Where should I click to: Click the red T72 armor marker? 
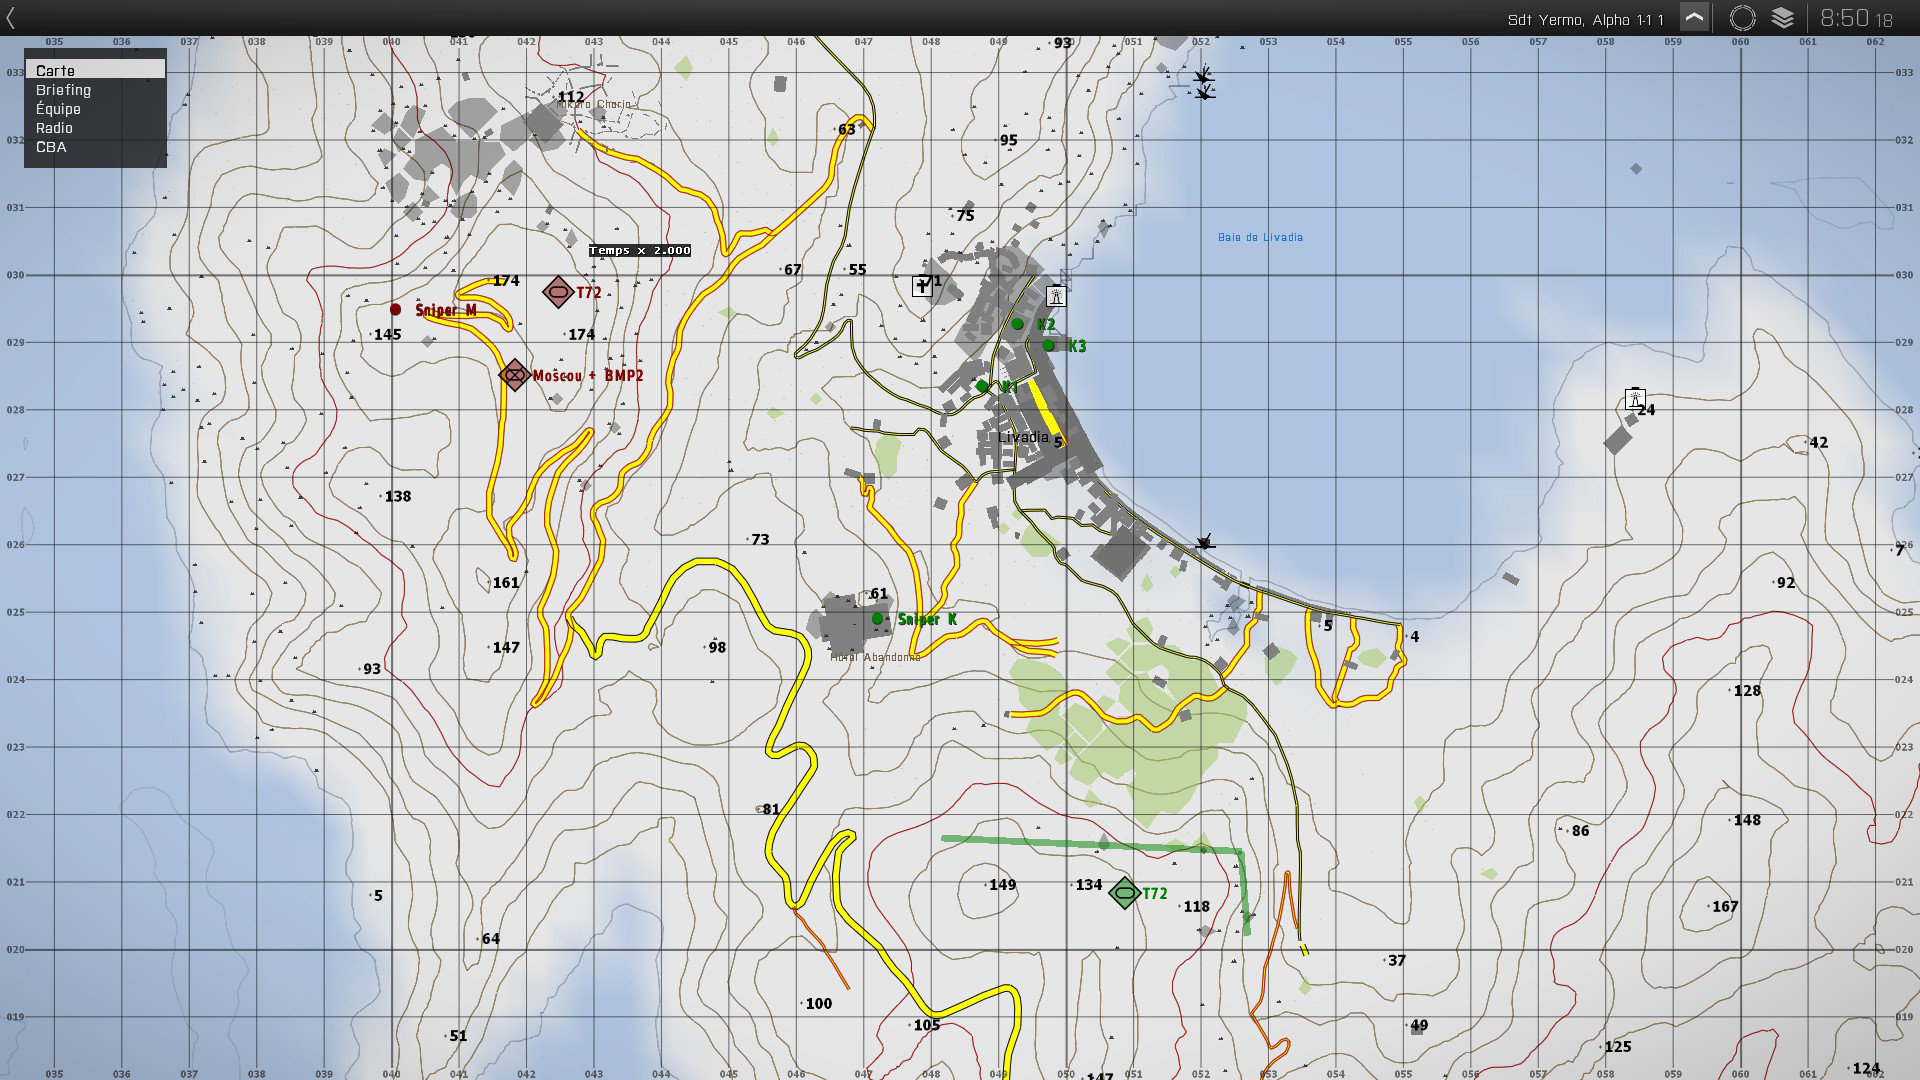pos(558,292)
